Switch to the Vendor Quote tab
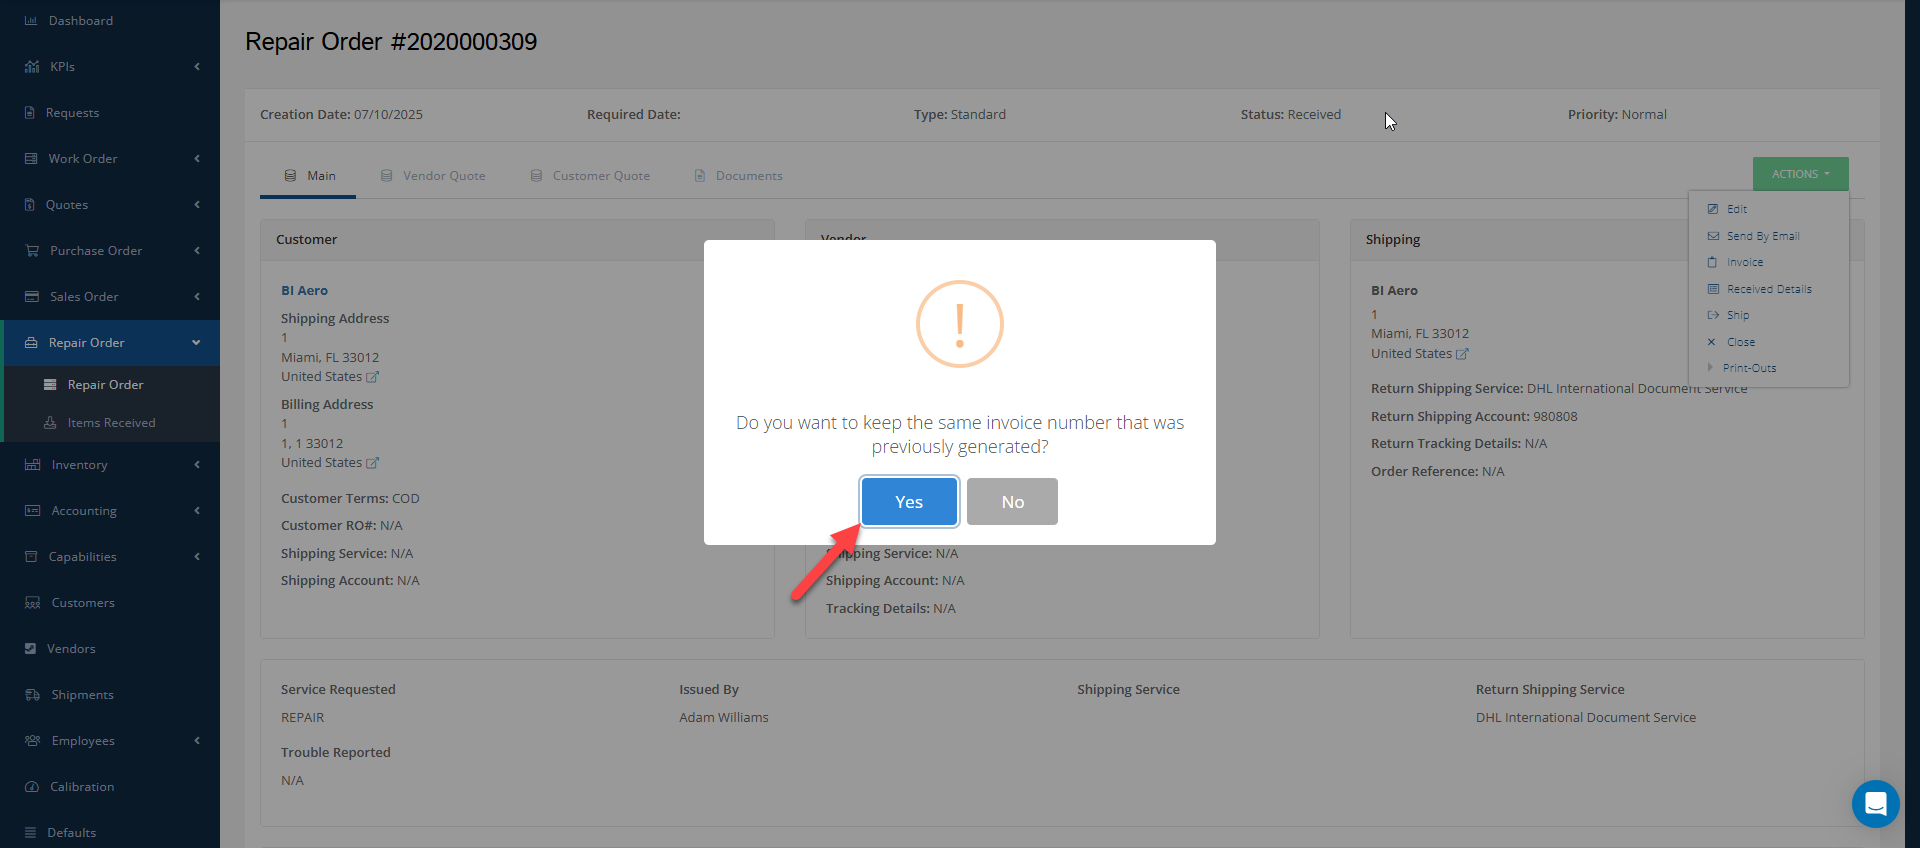 coord(433,176)
